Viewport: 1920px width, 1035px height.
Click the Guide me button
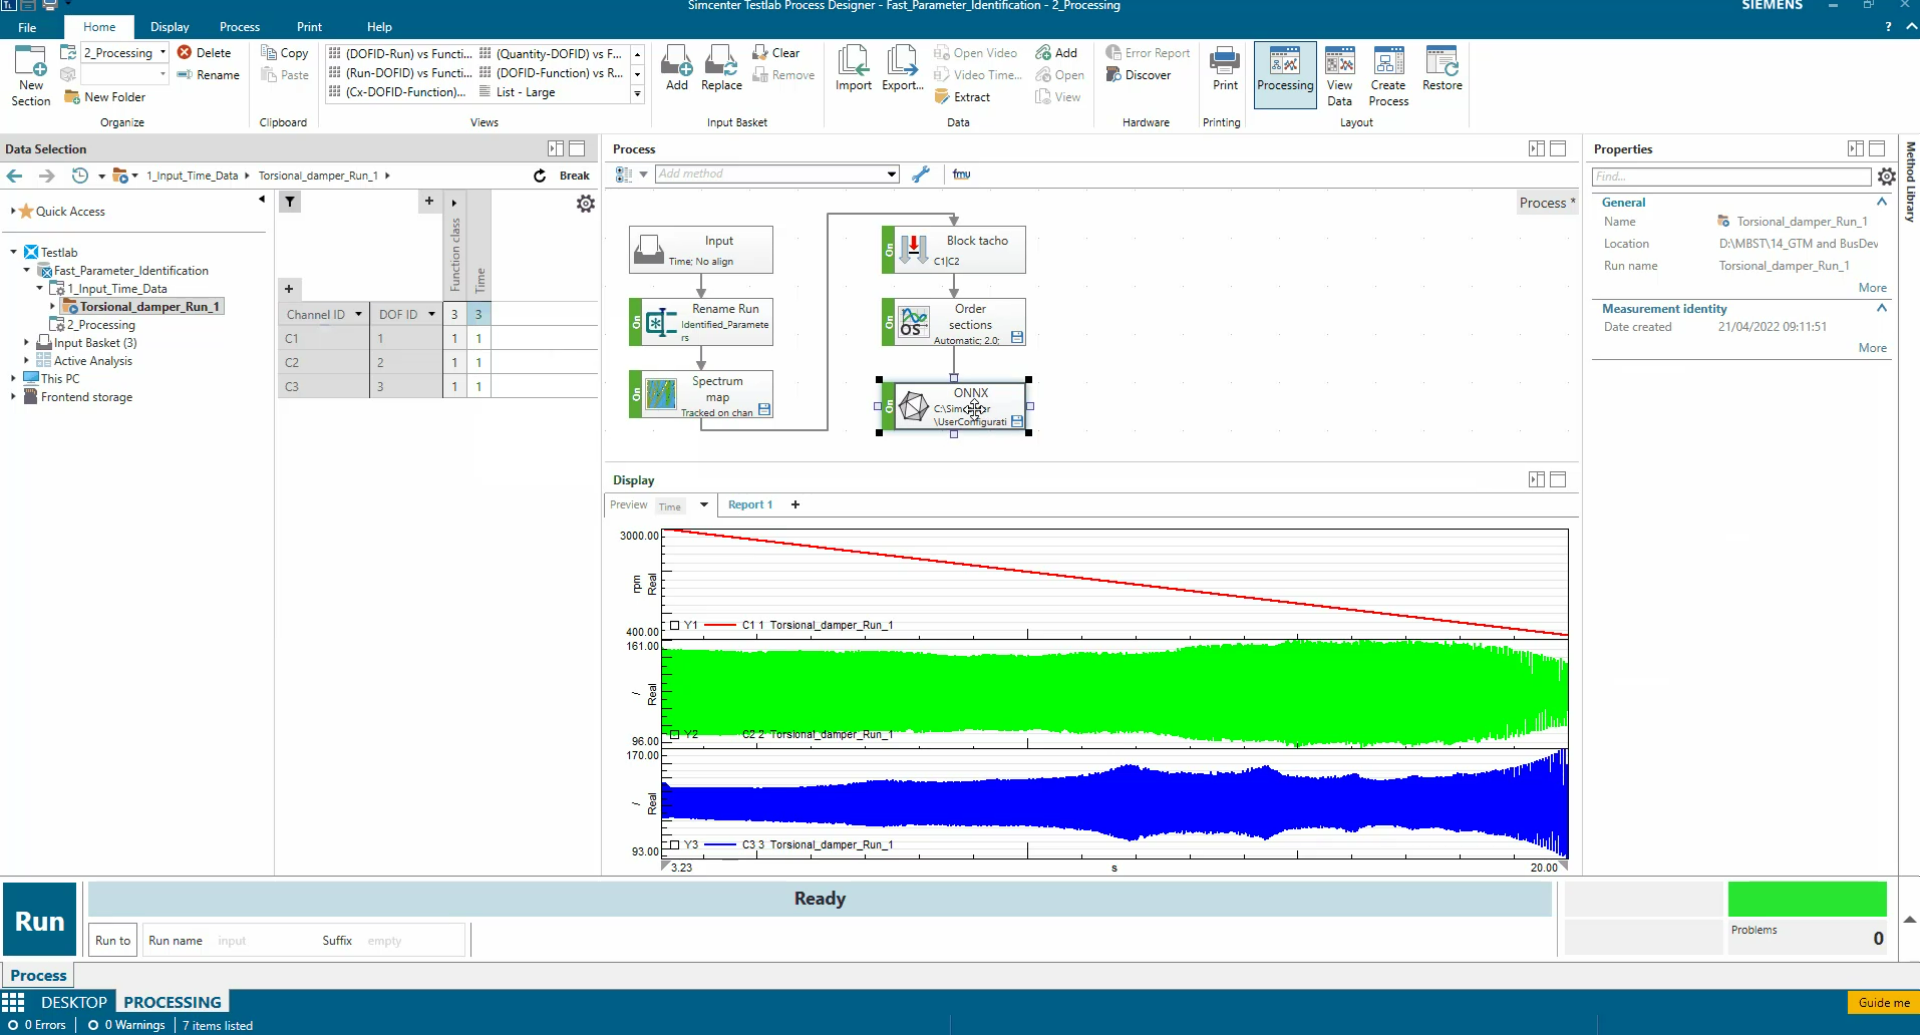[x=1883, y=1002]
